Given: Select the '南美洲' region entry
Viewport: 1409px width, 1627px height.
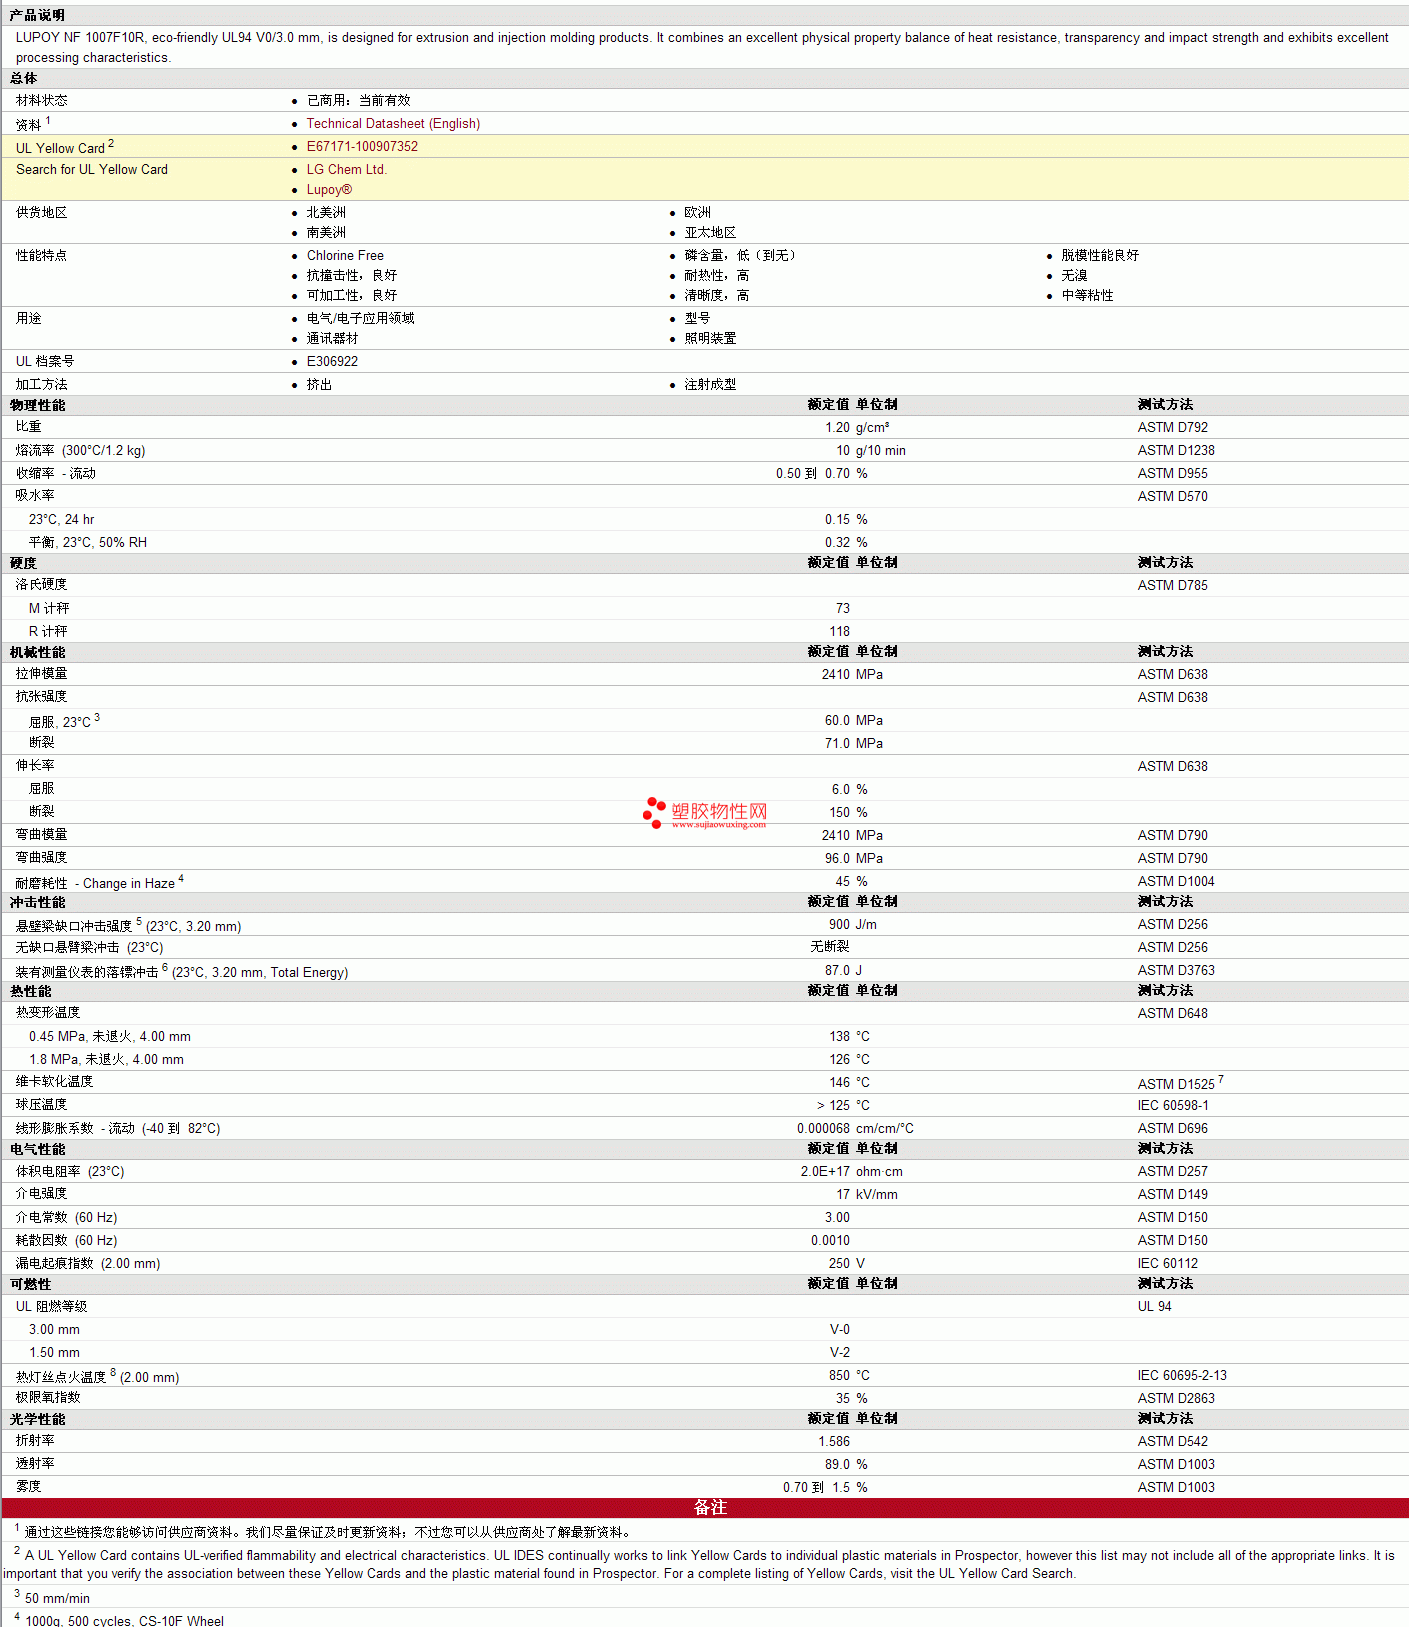Looking at the screenshot, I should tap(326, 233).
